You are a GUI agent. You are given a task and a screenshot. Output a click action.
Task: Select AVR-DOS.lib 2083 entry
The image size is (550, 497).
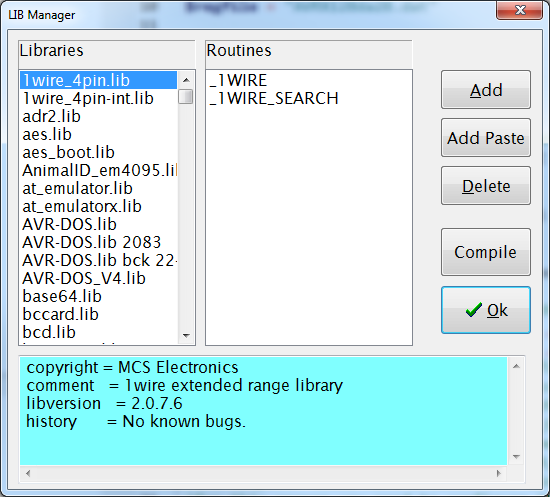pos(99,242)
